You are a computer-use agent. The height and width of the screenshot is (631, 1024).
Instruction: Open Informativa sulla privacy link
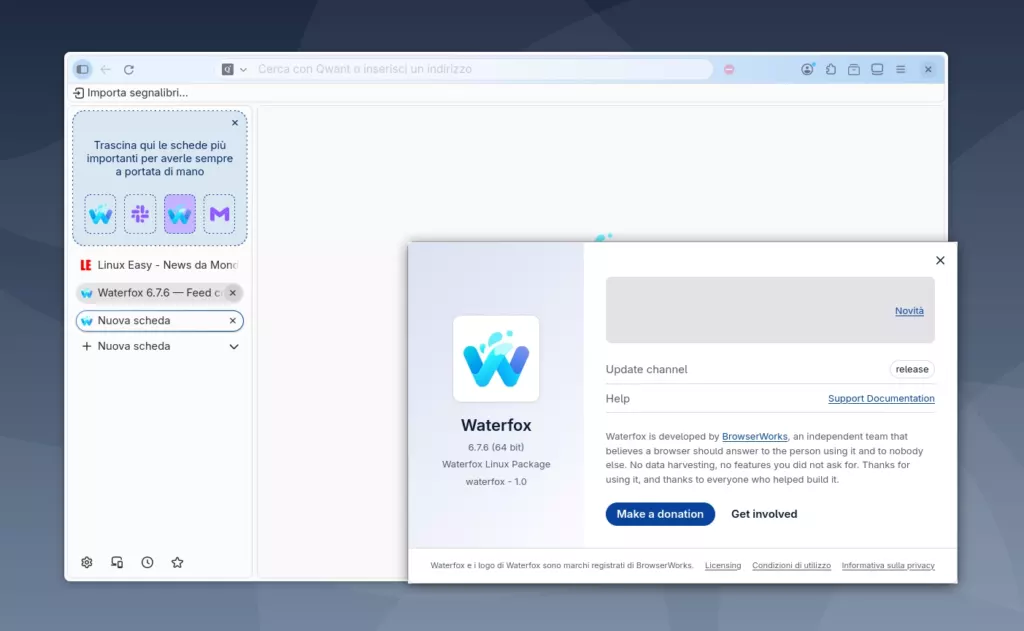888,566
